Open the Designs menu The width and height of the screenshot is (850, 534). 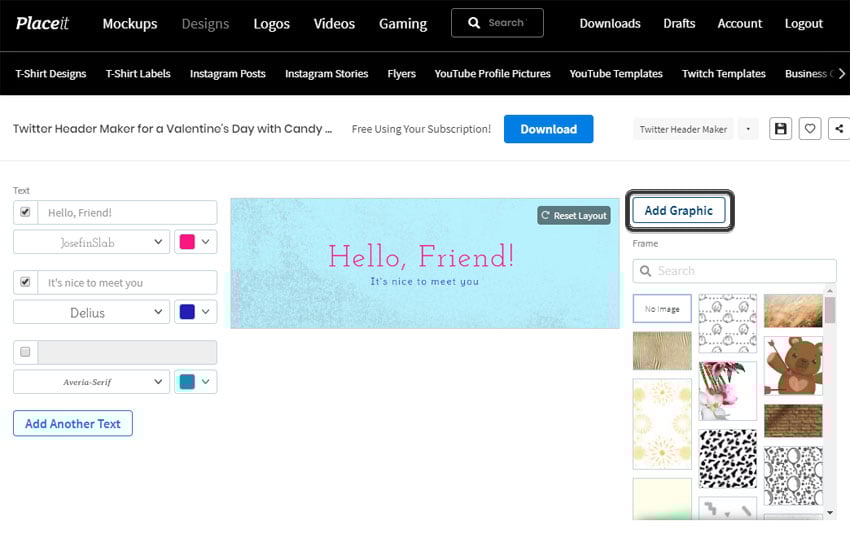205,24
